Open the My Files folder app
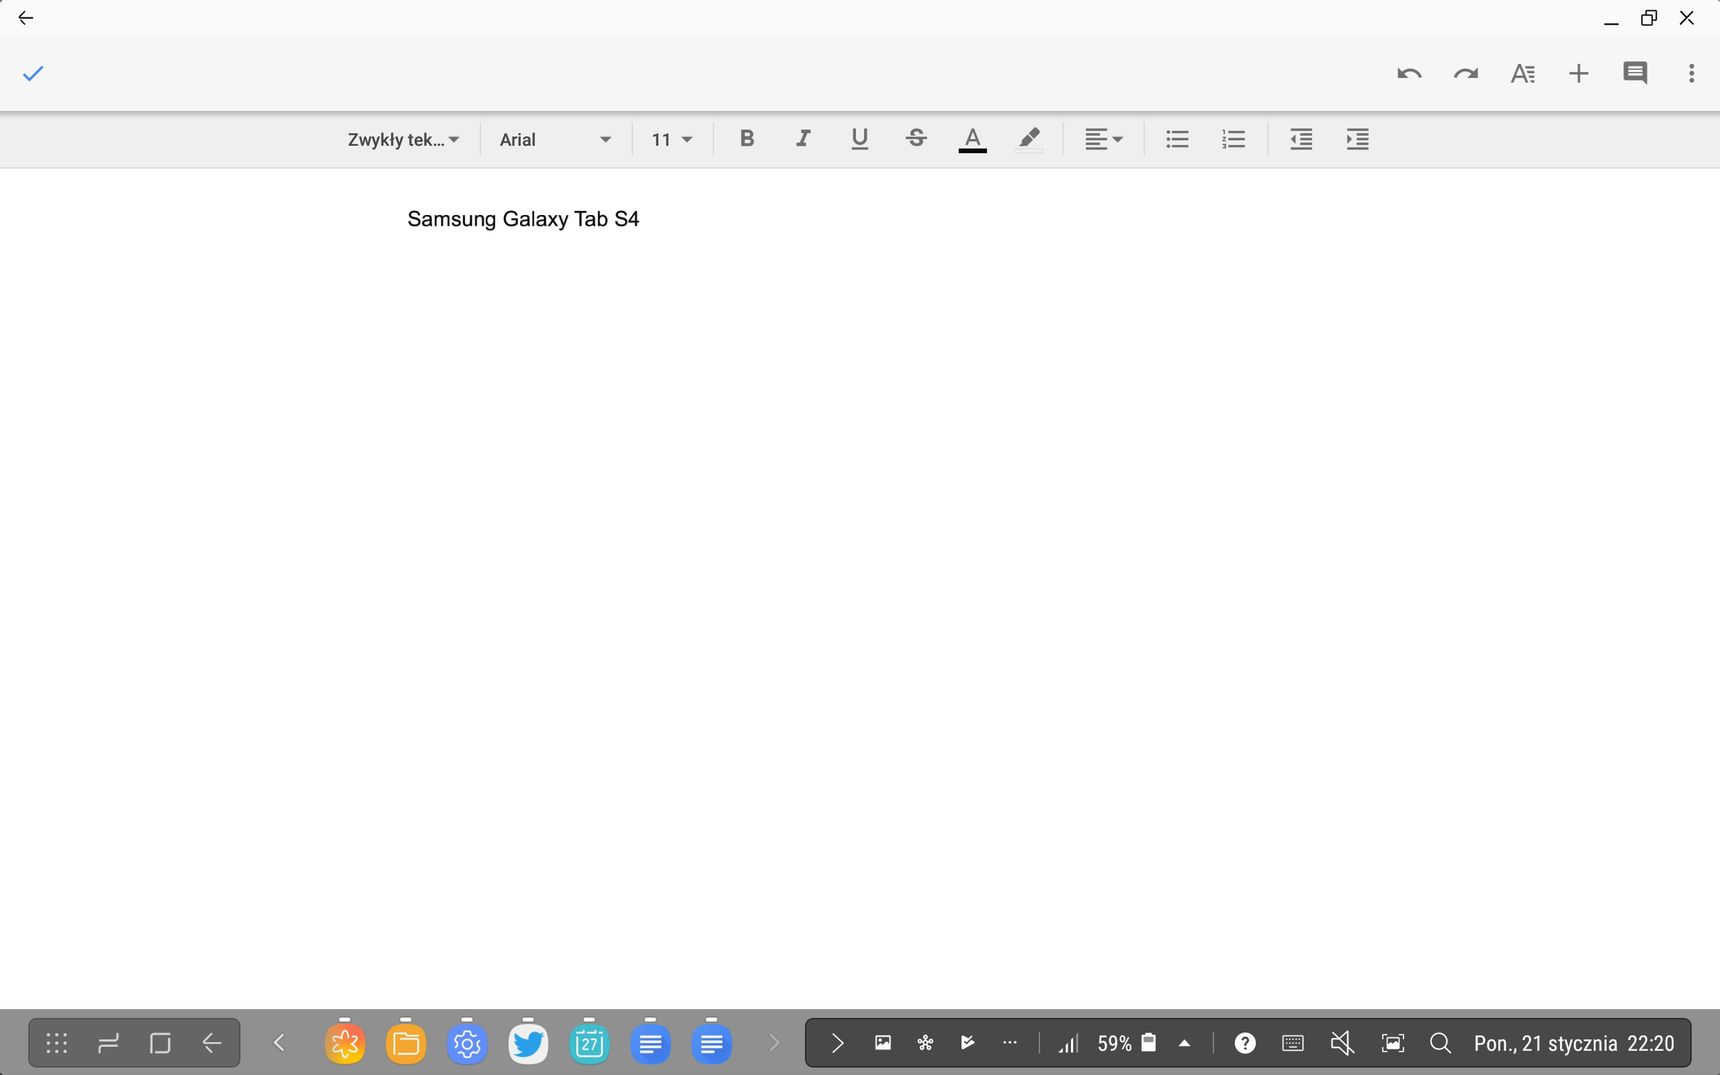The width and height of the screenshot is (1720, 1075). pos(406,1045)
